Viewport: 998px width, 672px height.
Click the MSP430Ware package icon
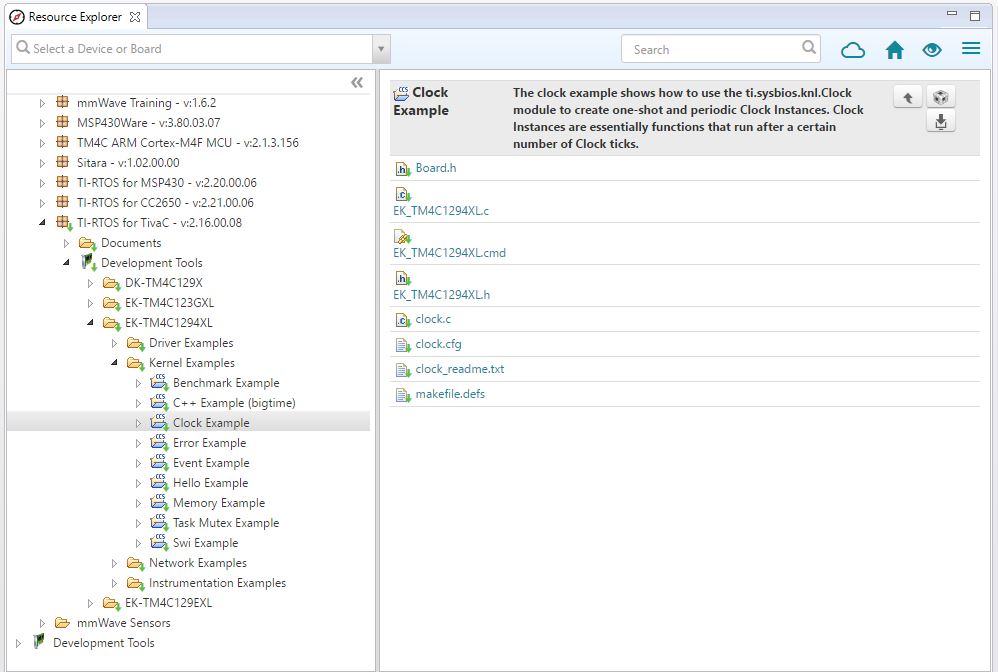[62, 122]
